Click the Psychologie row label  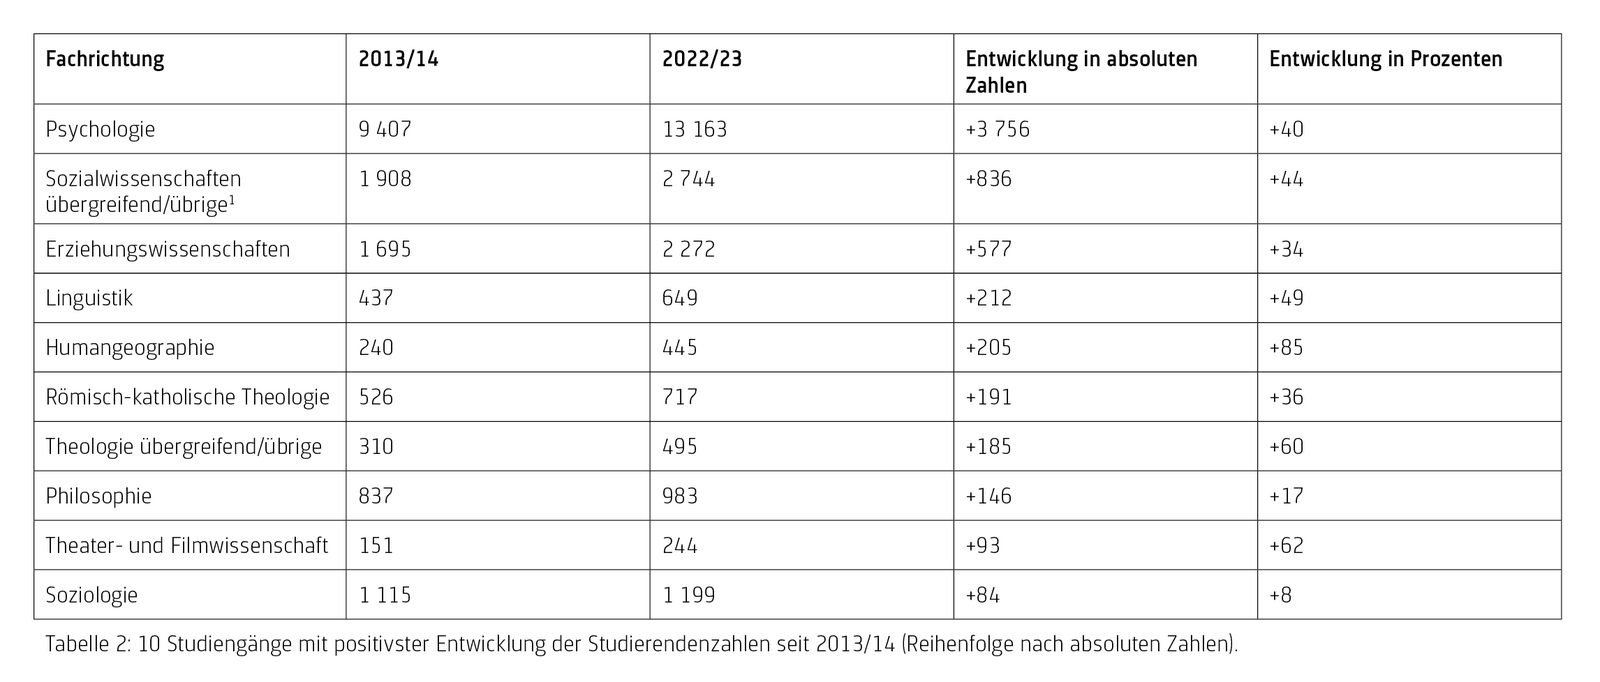(100, 129)
